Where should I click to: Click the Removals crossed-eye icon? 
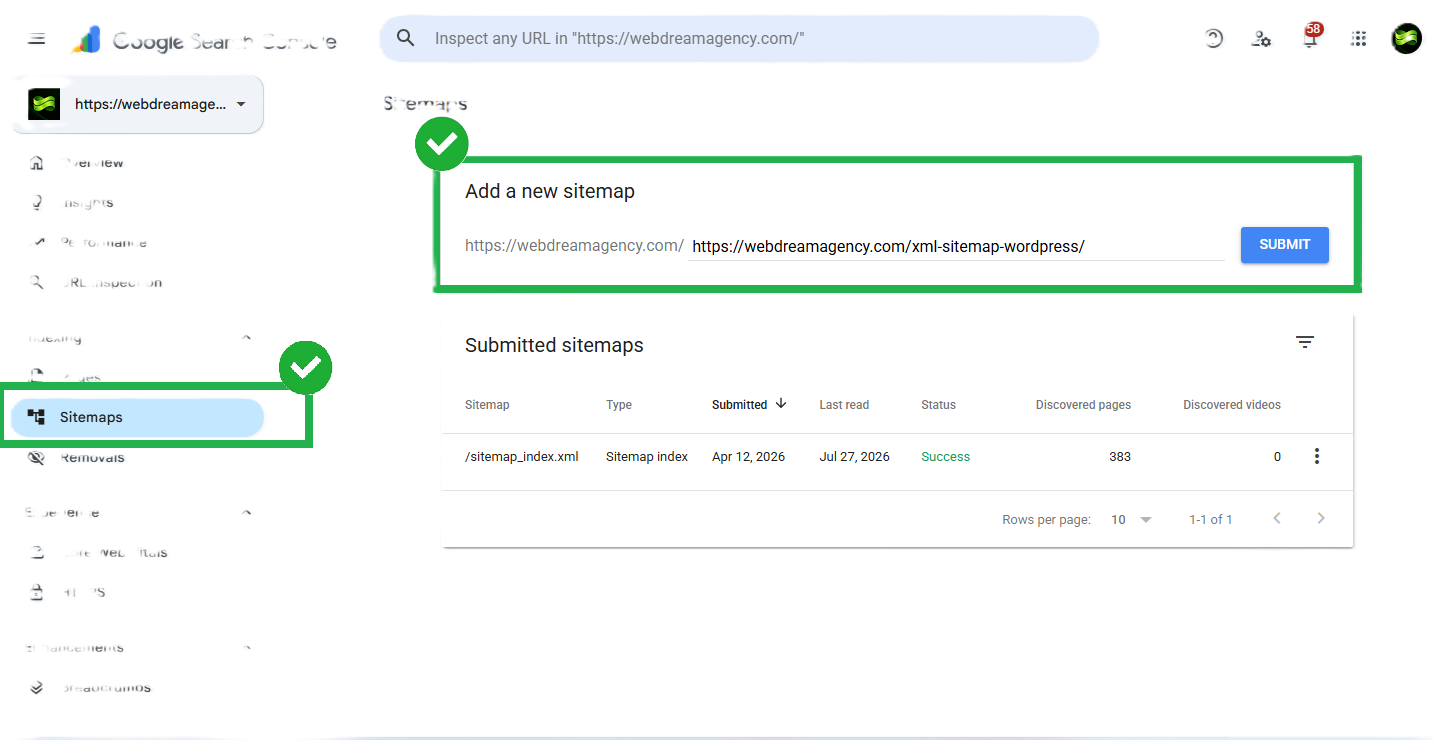pos(37,457)
